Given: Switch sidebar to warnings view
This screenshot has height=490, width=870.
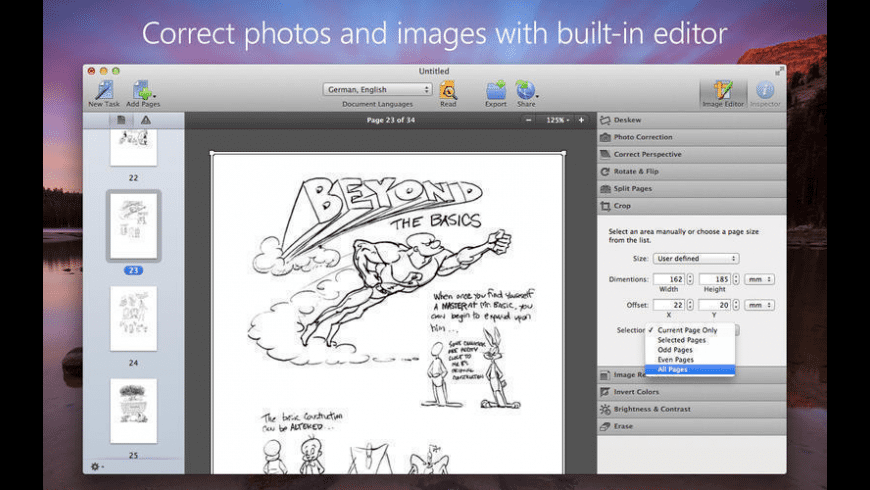Looking at the screenshot, I should point(145,120).
